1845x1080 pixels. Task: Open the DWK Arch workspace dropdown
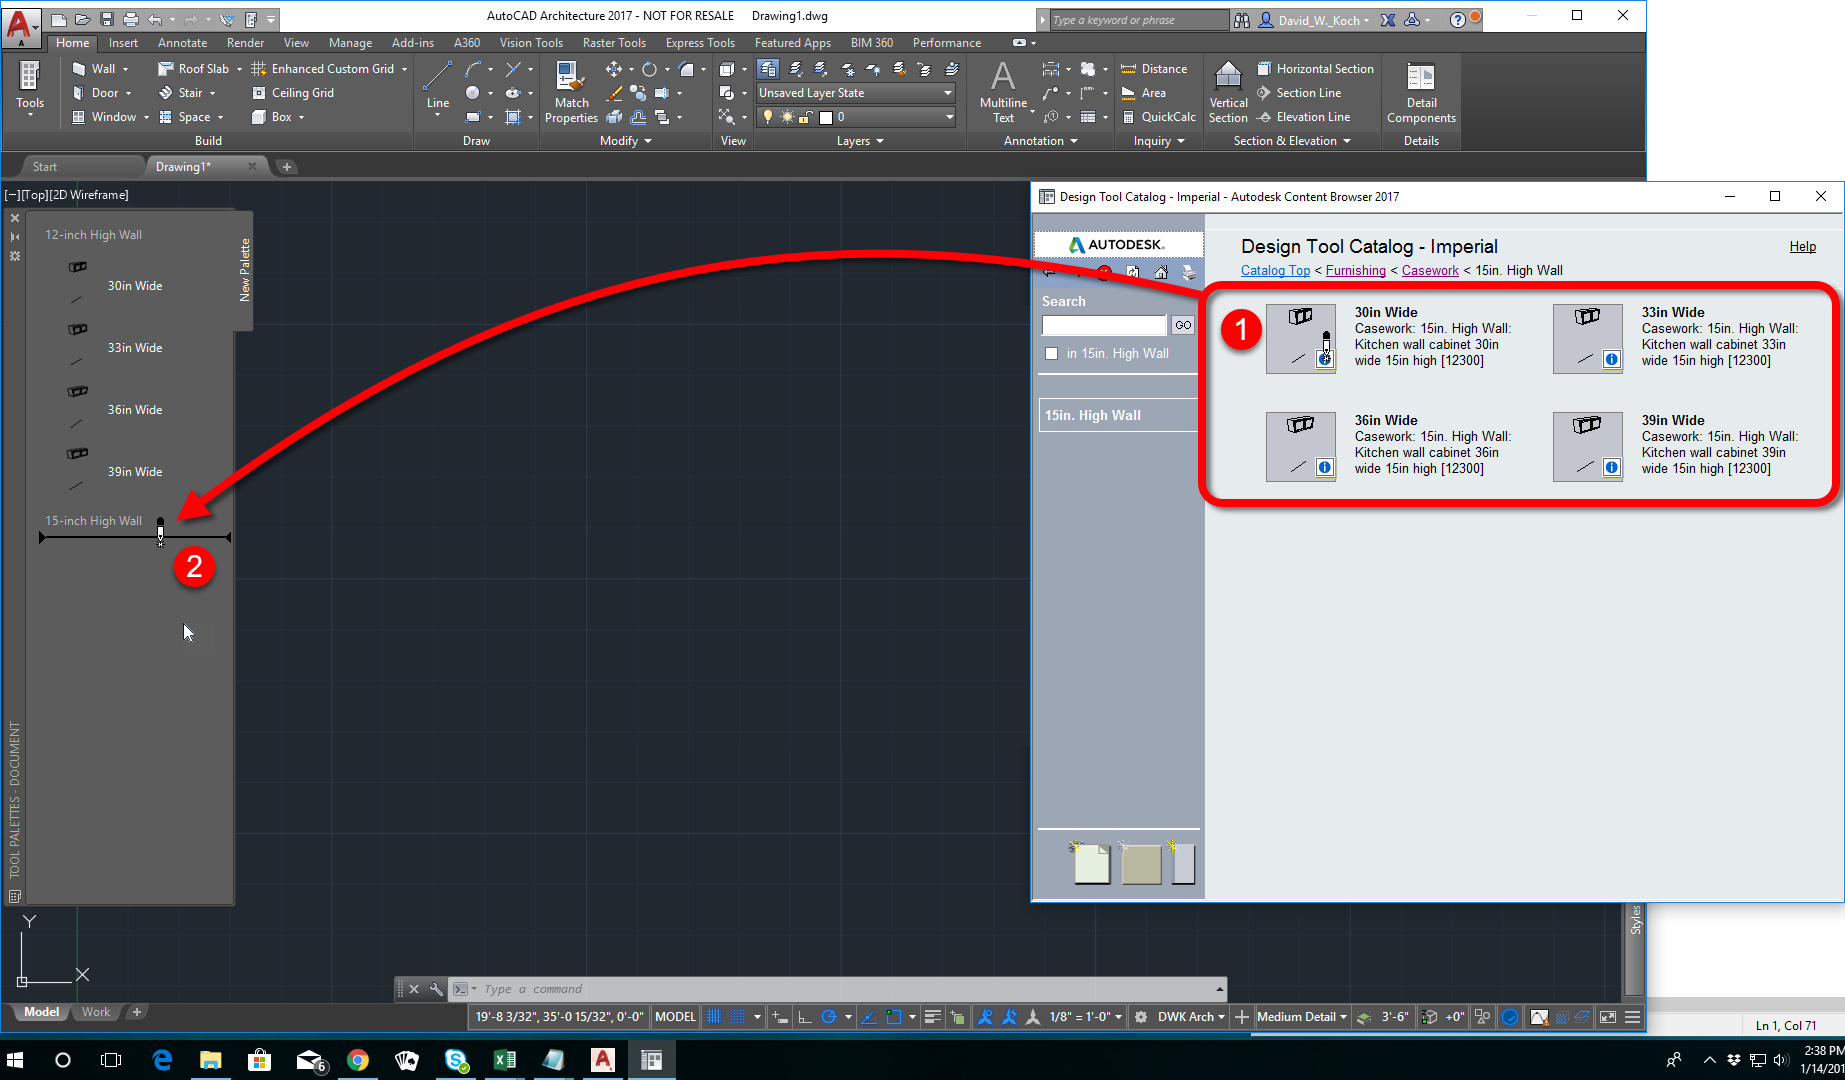[x=1191, y=1017]
